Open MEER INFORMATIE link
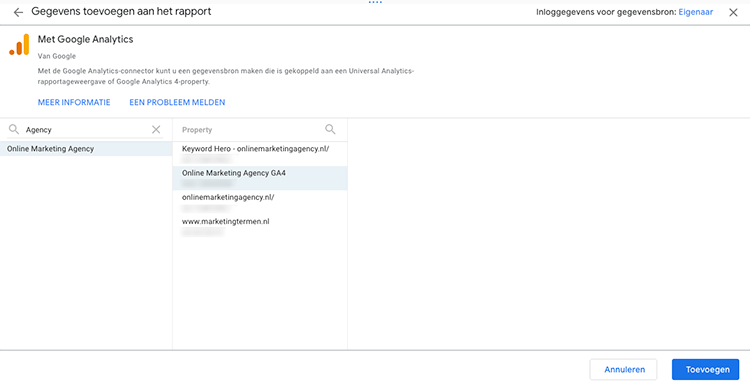 click(74, 102)
